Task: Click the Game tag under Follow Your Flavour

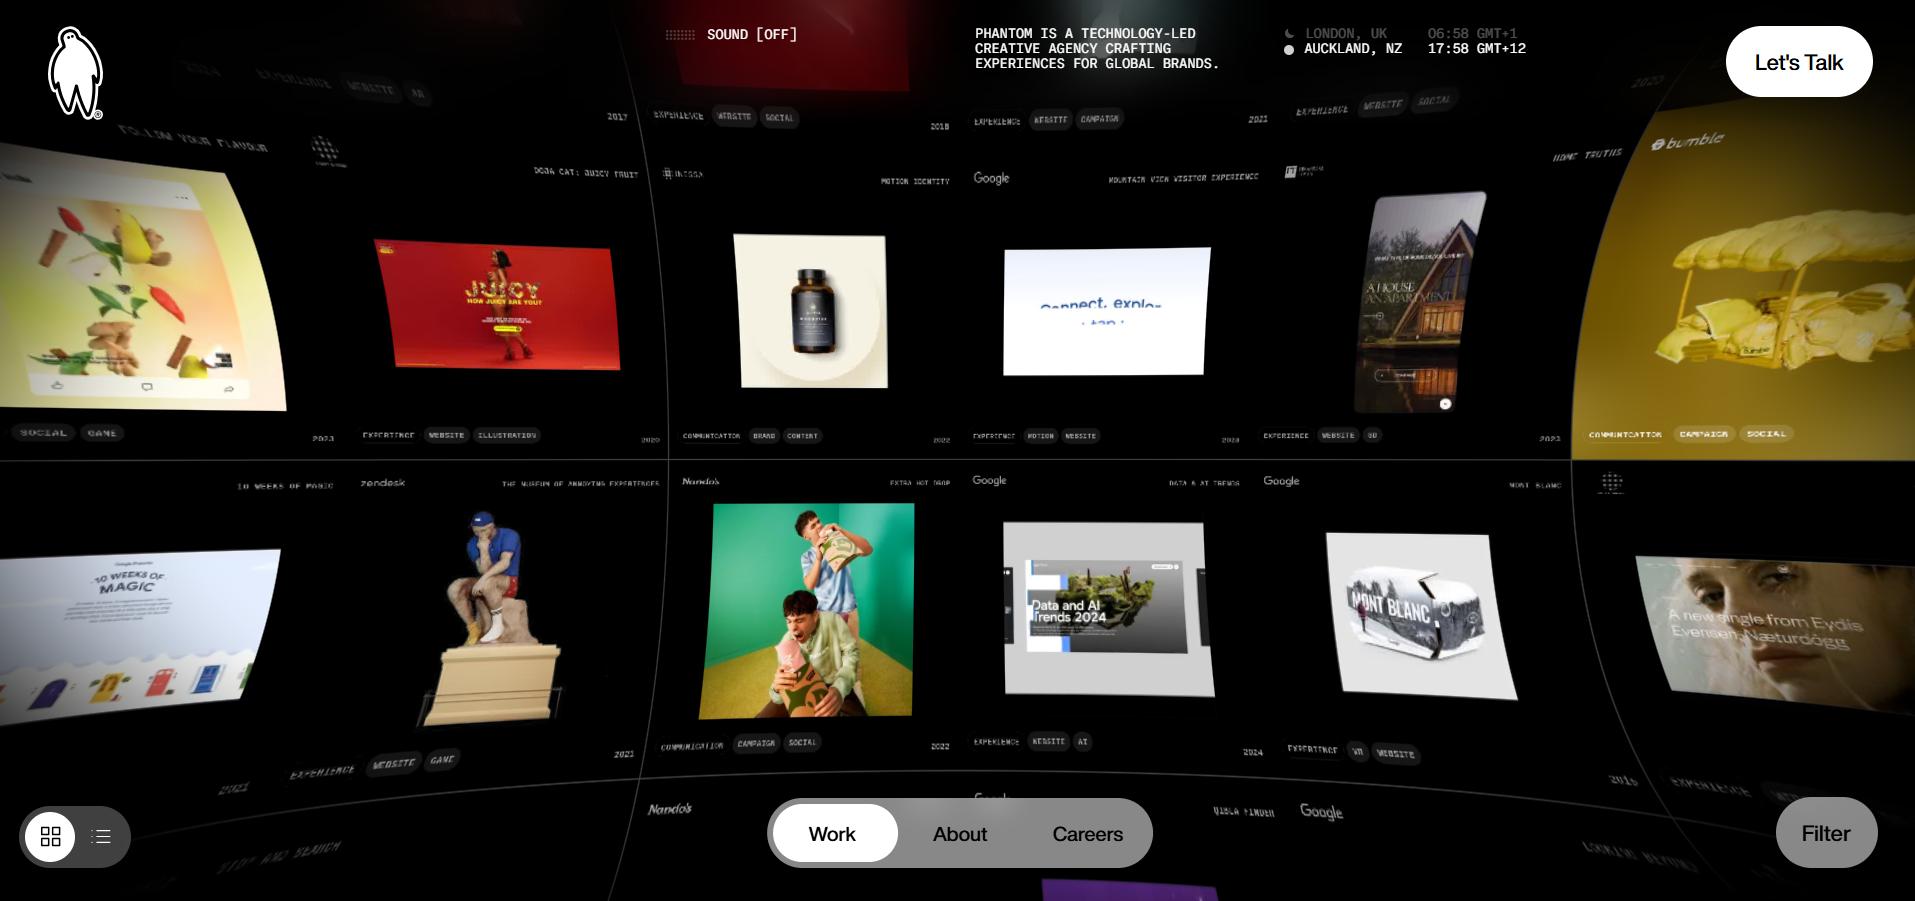Action: point(102,433)
